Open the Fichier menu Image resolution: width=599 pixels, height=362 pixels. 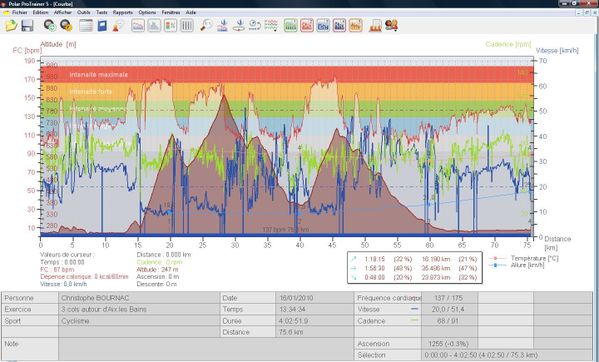(x=19, y=13)
